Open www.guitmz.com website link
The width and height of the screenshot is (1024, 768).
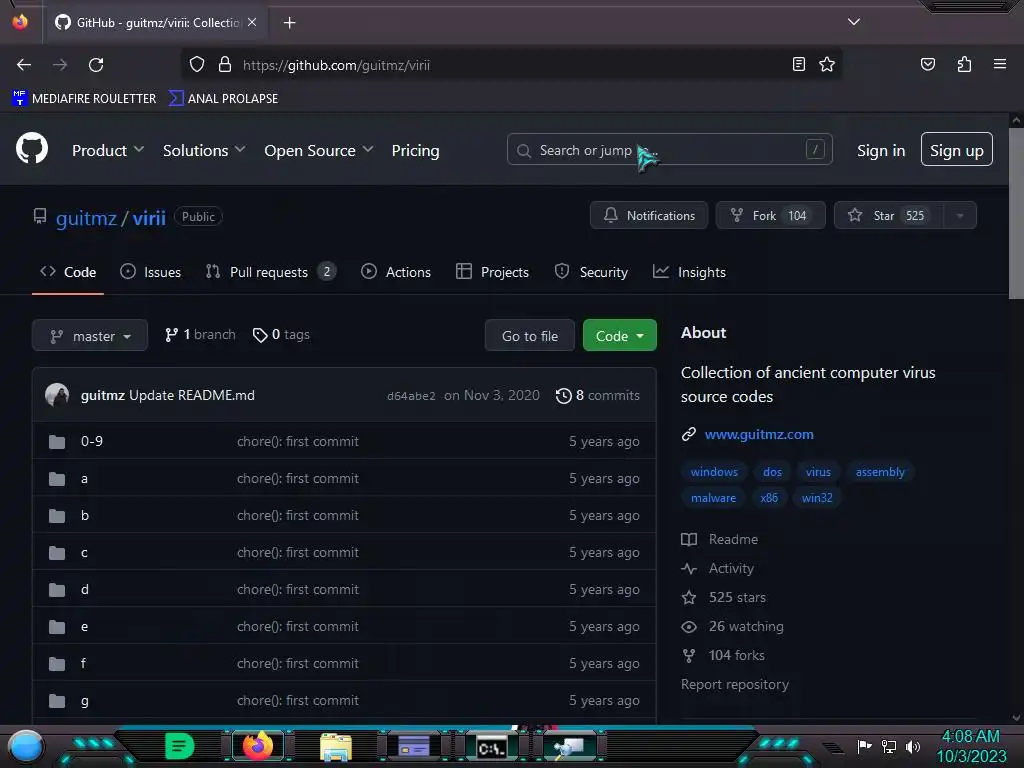click(759, 434)
